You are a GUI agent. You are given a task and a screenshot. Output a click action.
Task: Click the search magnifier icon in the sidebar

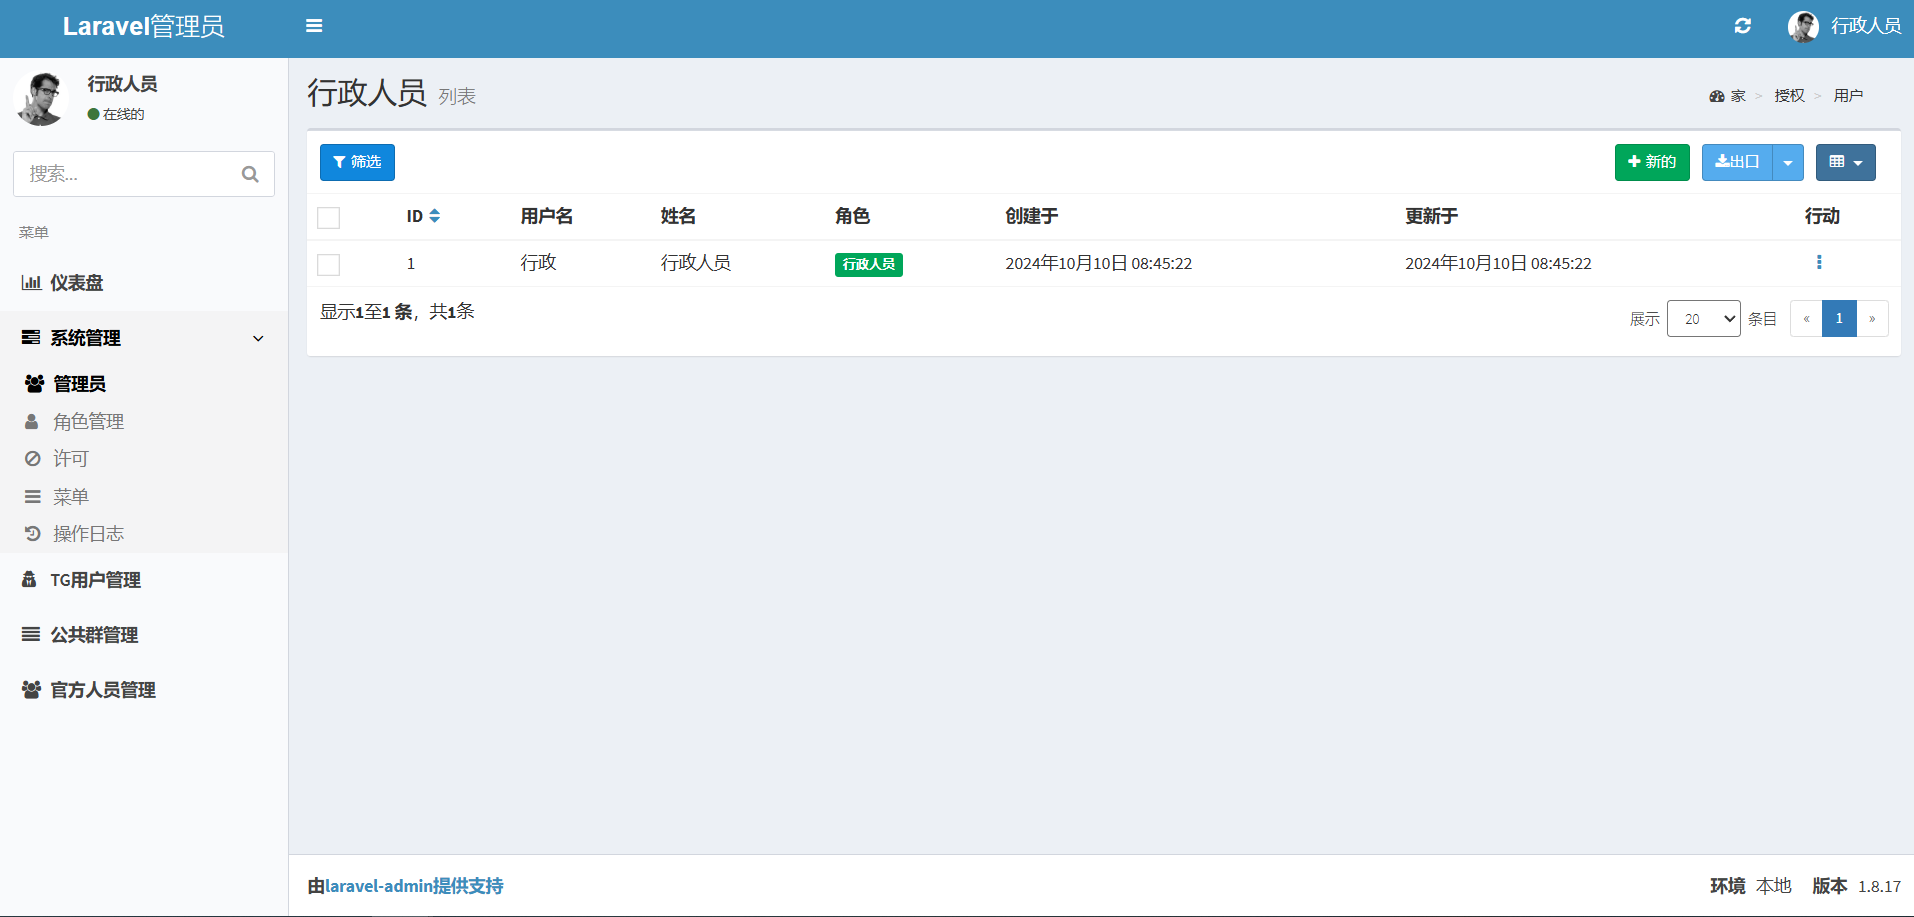(x=250, y=175)
